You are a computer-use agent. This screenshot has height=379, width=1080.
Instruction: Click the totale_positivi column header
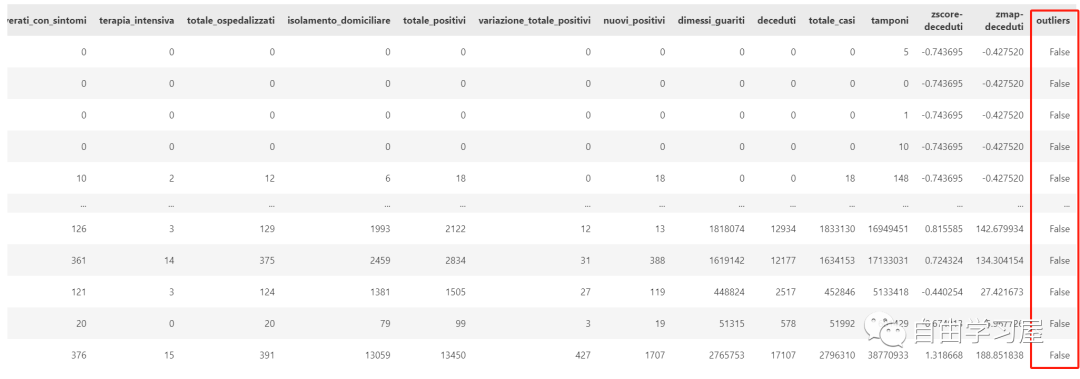pyautogui.click(x=434, y=21)
